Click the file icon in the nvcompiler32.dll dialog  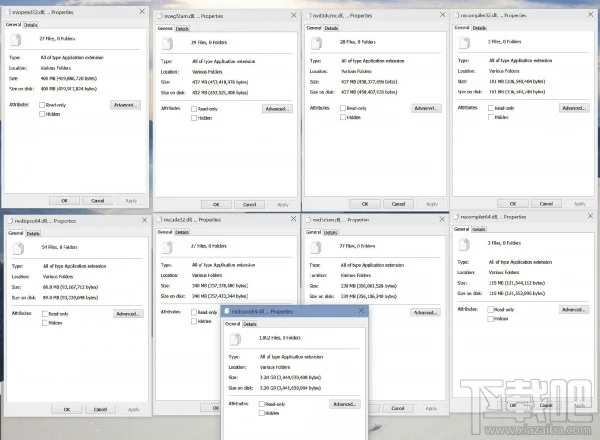pyautogui.click(x=463, y=44)
